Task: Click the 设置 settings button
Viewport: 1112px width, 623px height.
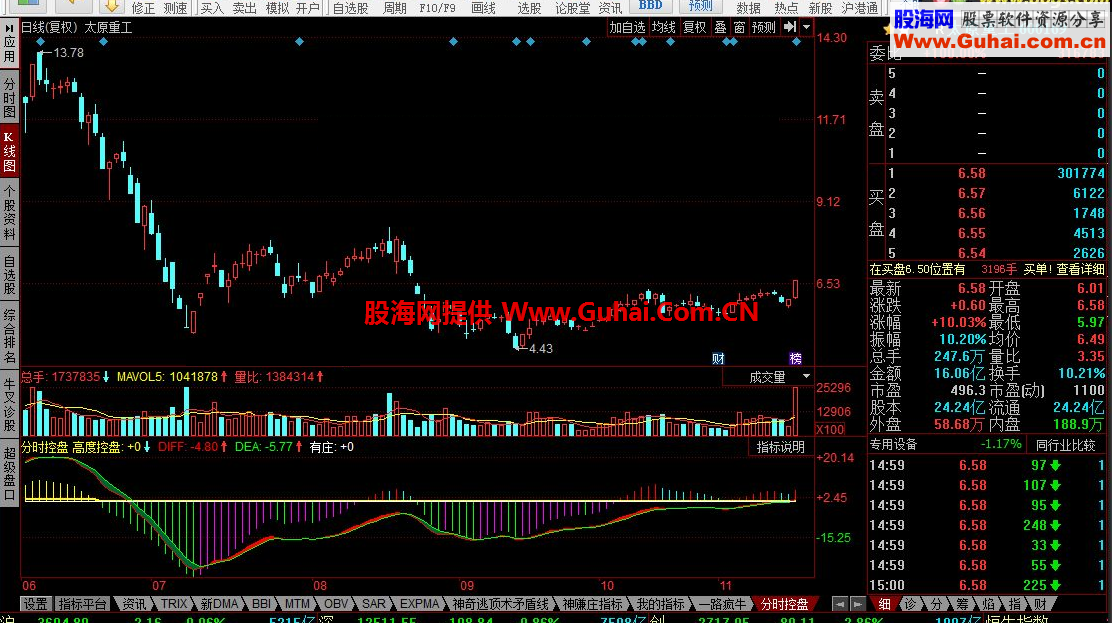Action: point(35,604)
